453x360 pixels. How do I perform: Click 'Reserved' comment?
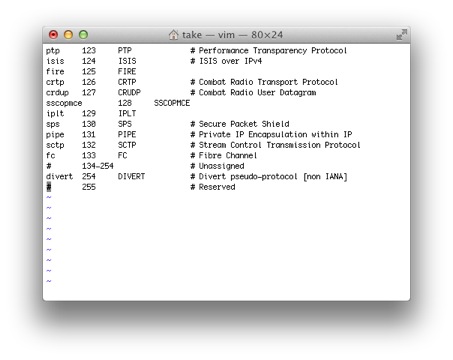(x=217, y=187)
